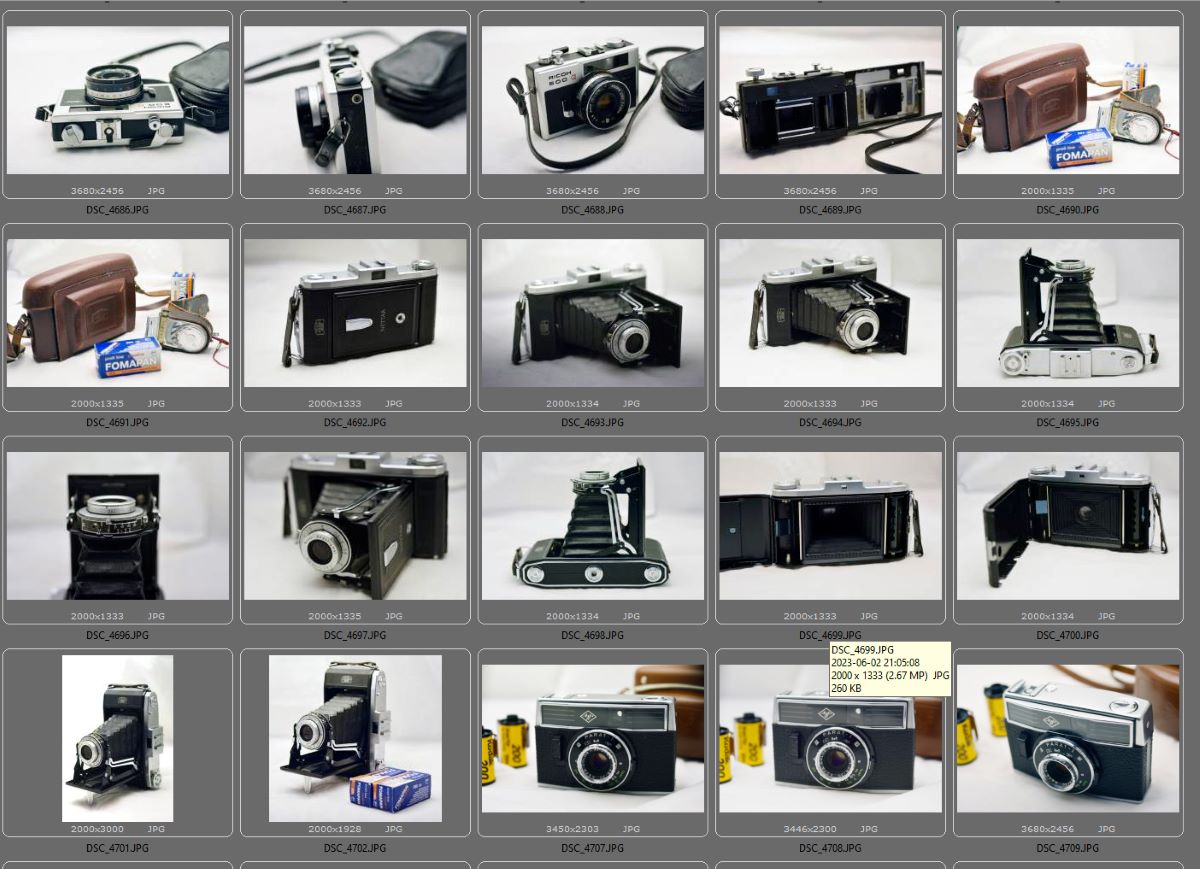
Task: Click the file name DSC_4686.JPG
Action: pos(117,210)
